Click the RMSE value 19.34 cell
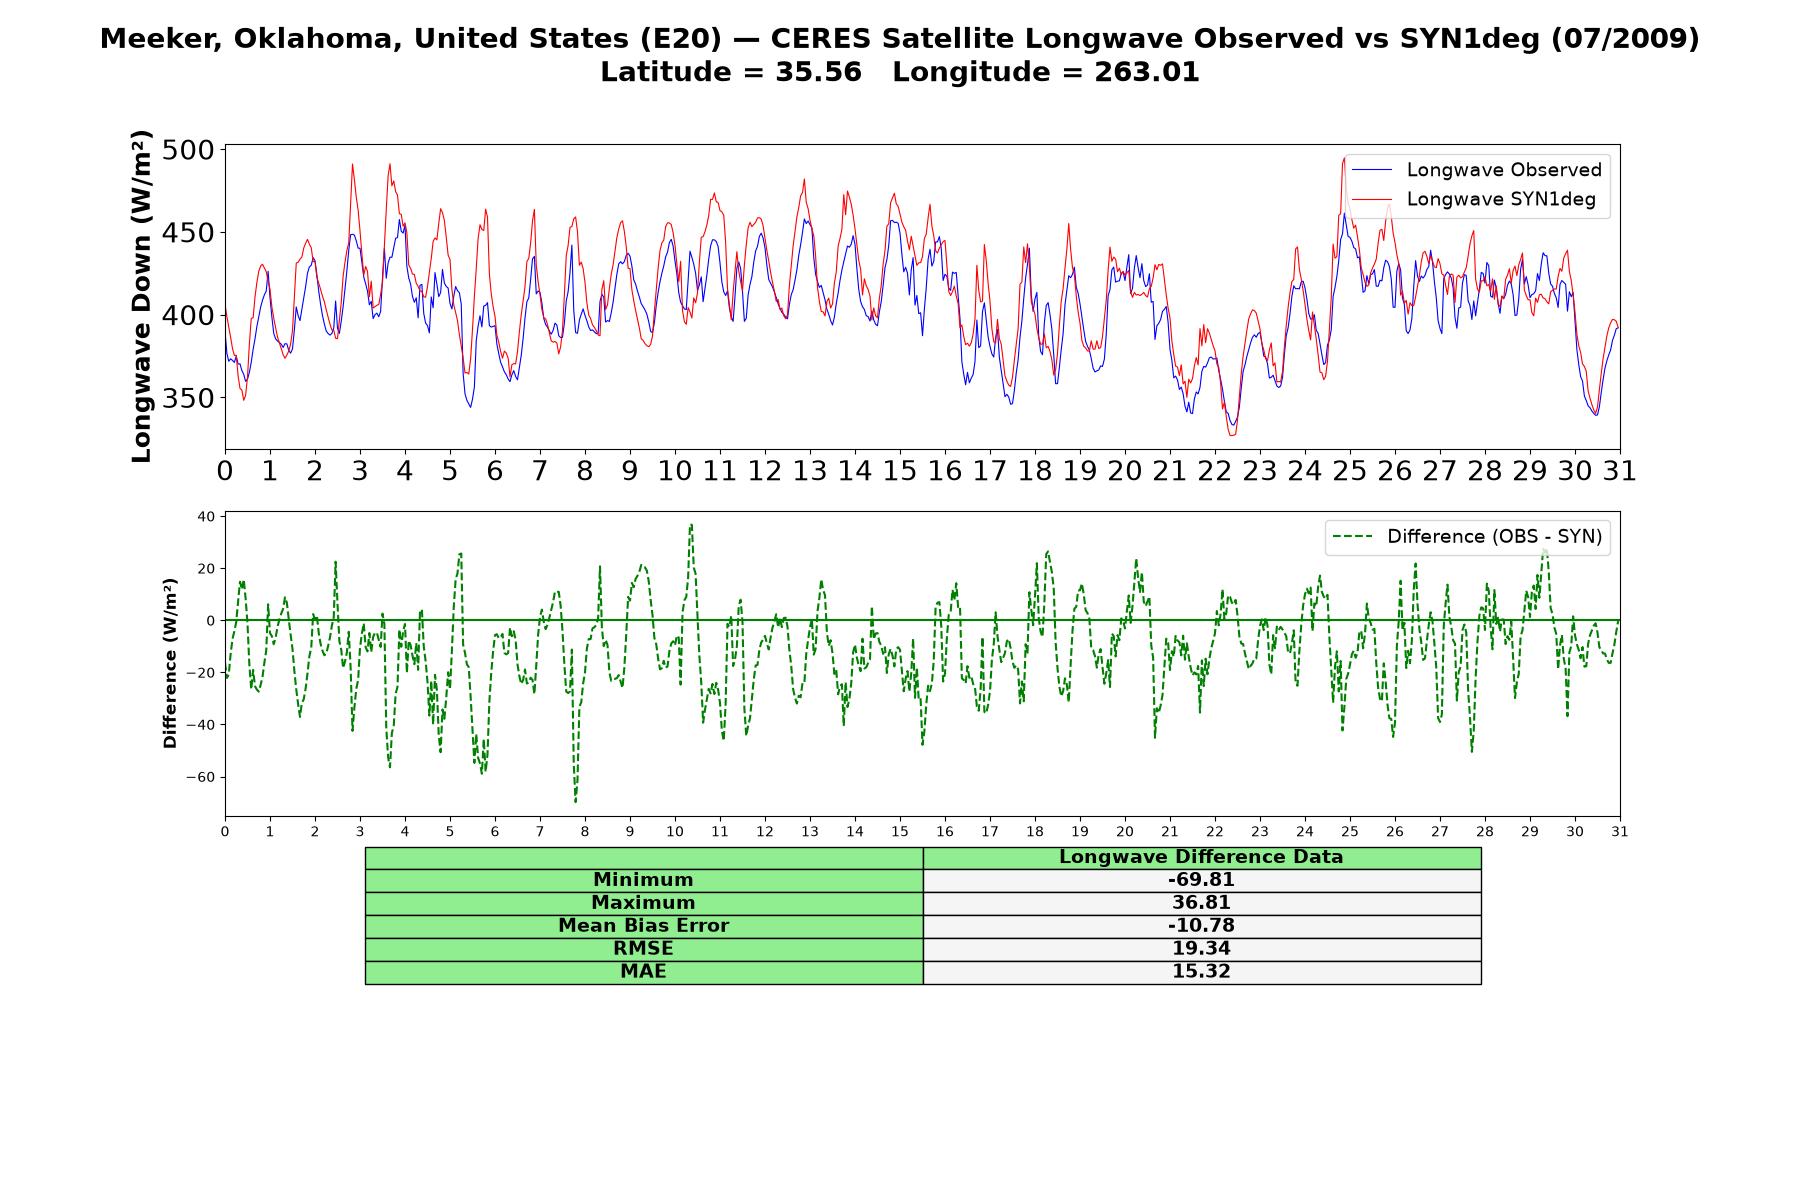1800x1200 pixels. [x=1201, y=949]
